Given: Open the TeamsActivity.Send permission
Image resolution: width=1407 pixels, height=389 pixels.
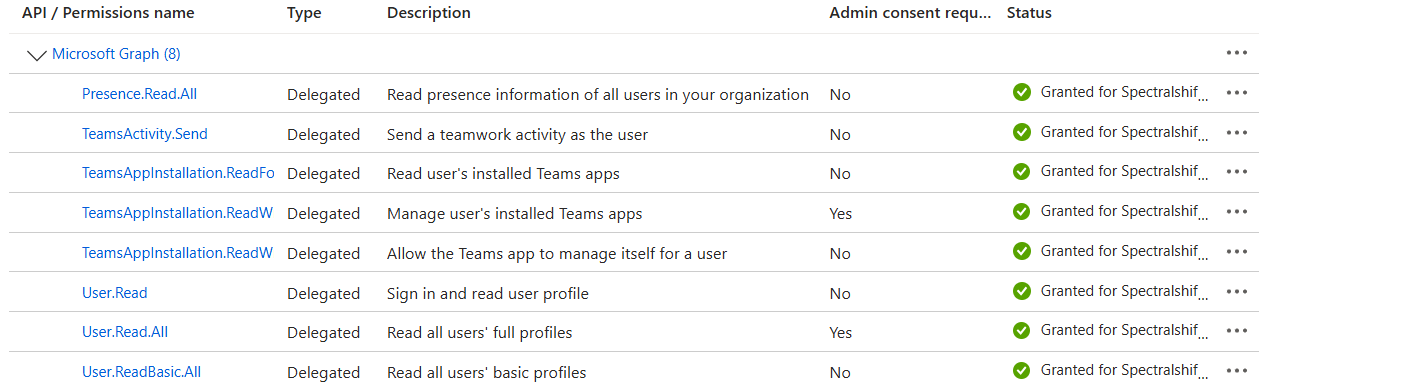Looking at the screenshot, I should point(145,134).
